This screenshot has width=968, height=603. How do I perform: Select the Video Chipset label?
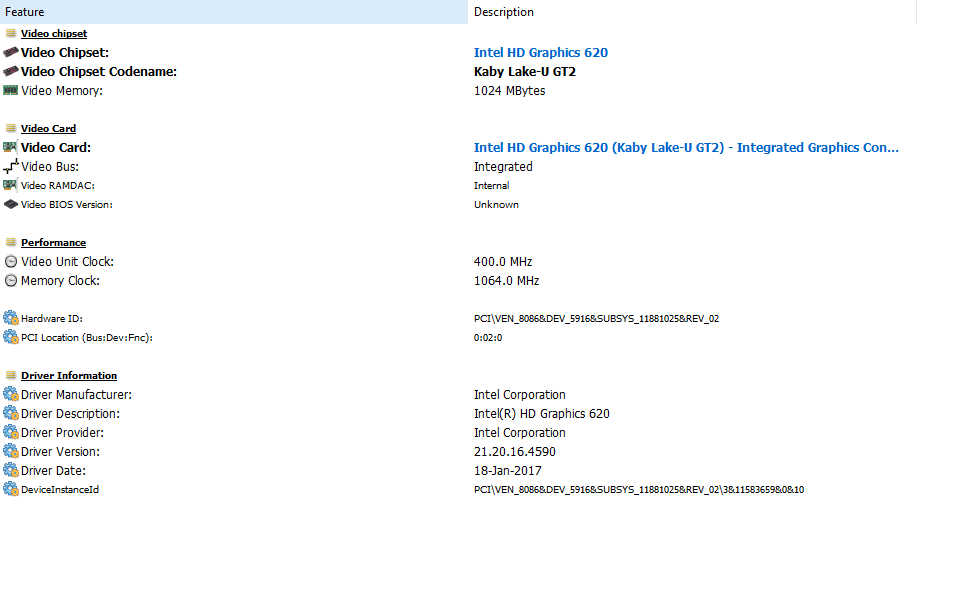[x=65, y=52]
